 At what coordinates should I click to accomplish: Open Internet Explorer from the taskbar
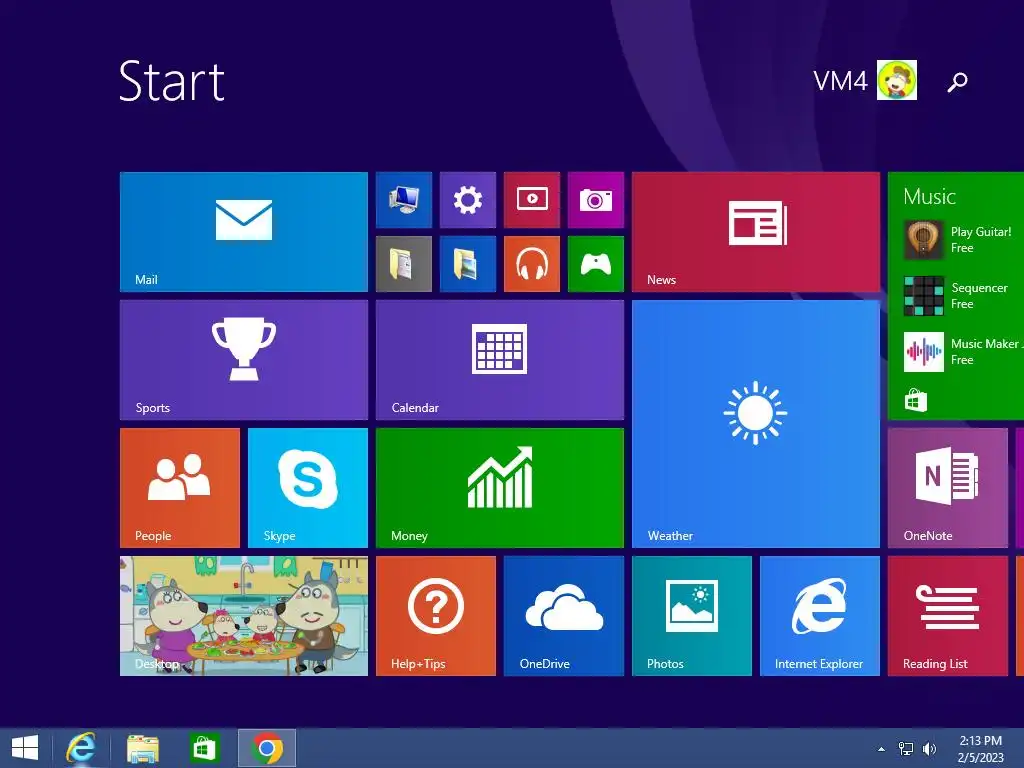(81, 748)
